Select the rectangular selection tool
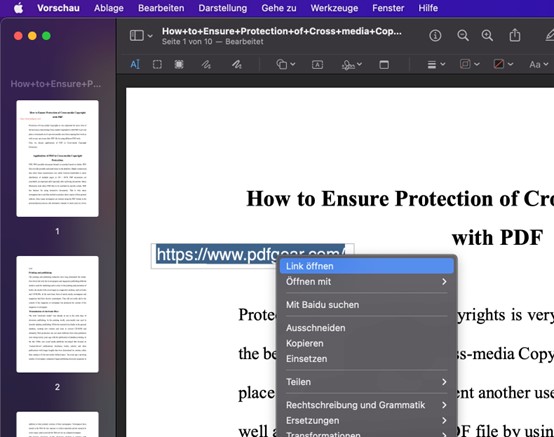 tap(157, 64)
